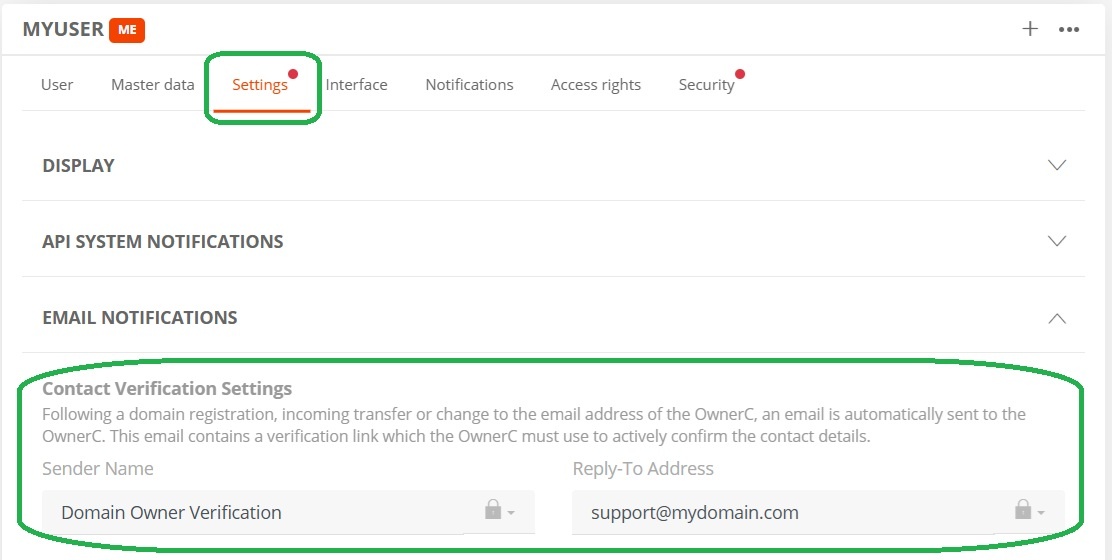Open the three-dot more options menu
Image resolution: width=1112 pixels, height=560 pixels.
1069,30
